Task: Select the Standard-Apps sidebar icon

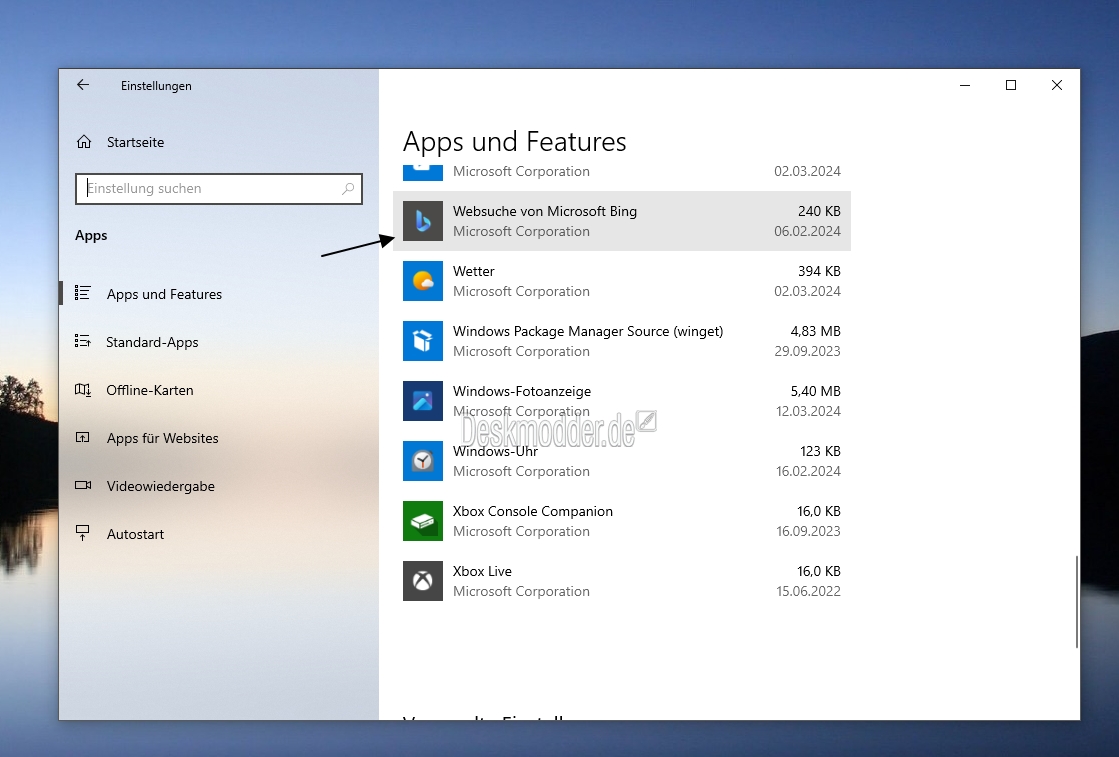Action: coord(83,342)
